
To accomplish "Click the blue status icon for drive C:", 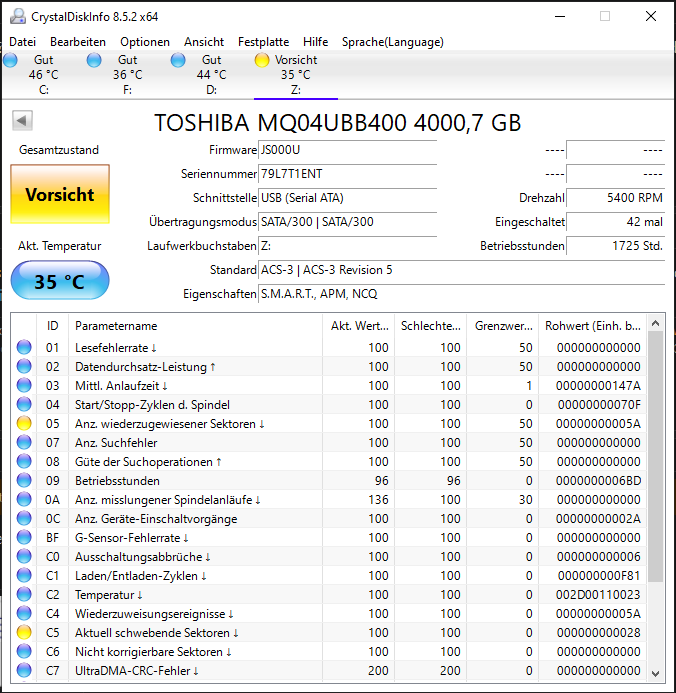I will click(10, 60).
